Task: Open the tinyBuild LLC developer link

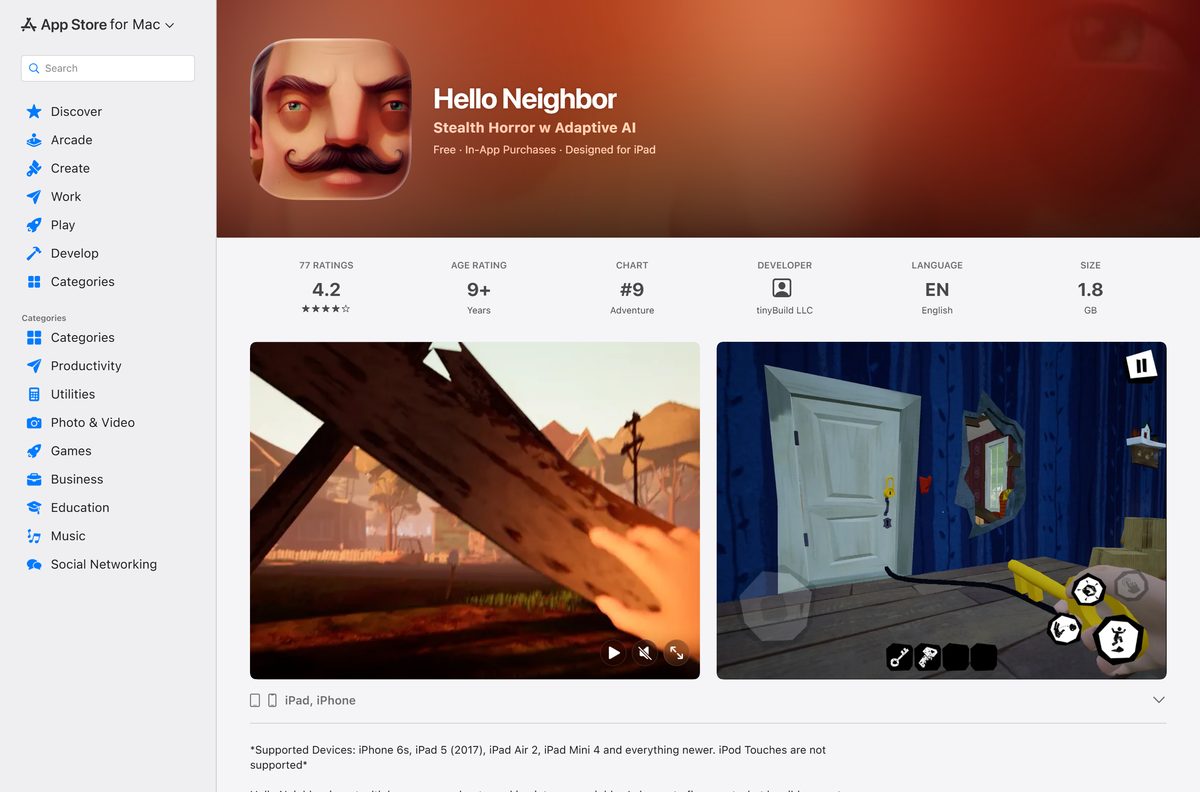Action: pyautogui.click(x=785, y=310)
